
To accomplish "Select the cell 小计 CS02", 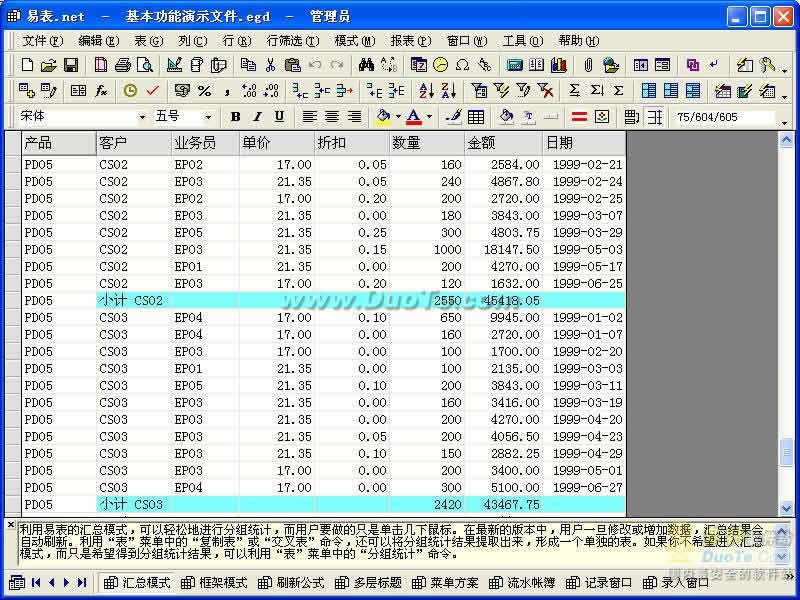I will tap(134, 301).
